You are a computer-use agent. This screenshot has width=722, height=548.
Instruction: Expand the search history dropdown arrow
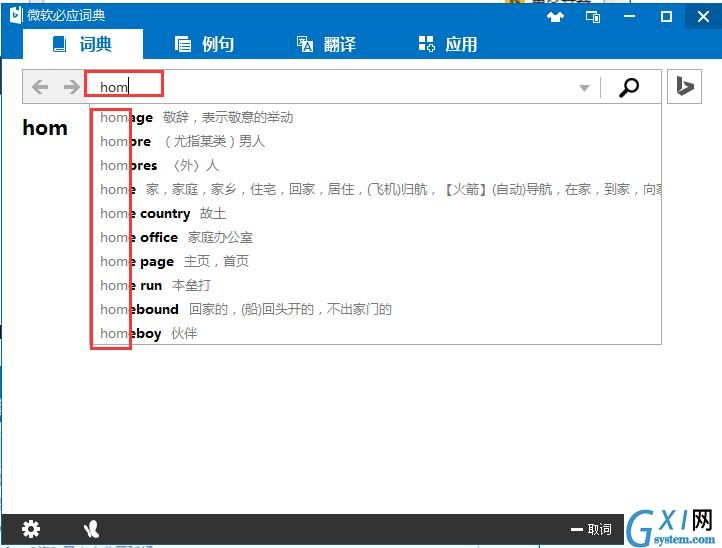click(584, 87)
